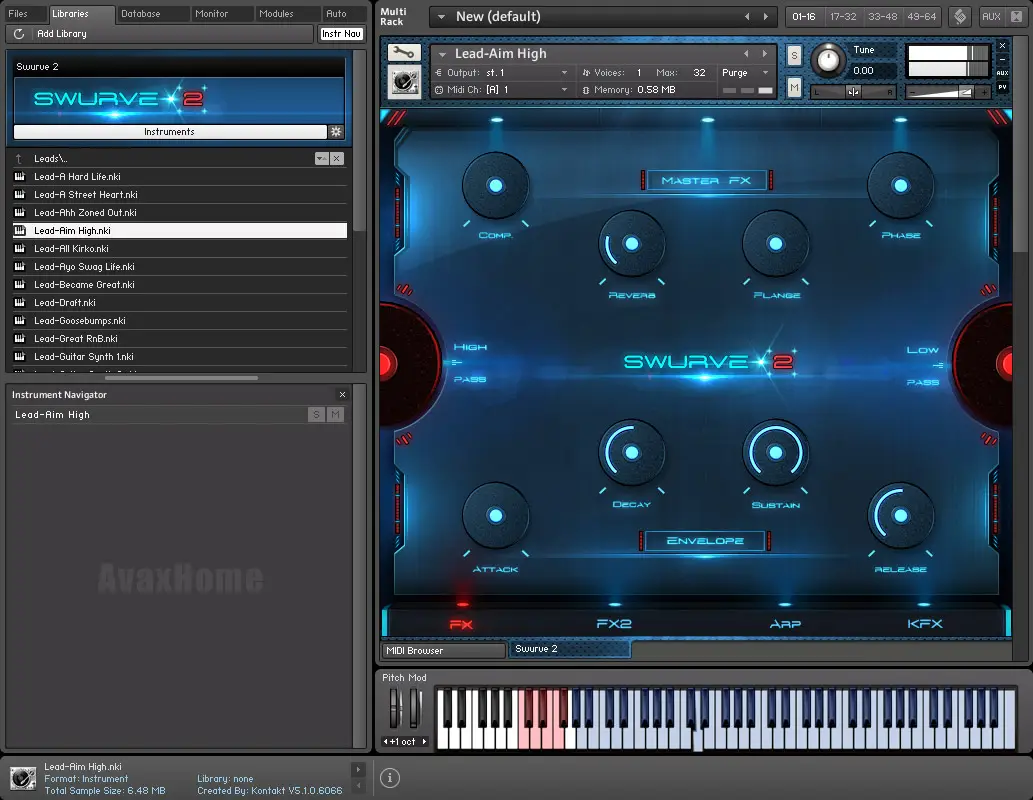Click the Tune knob
This screenshot has width=1033, height=800.
tap(828, 61)
